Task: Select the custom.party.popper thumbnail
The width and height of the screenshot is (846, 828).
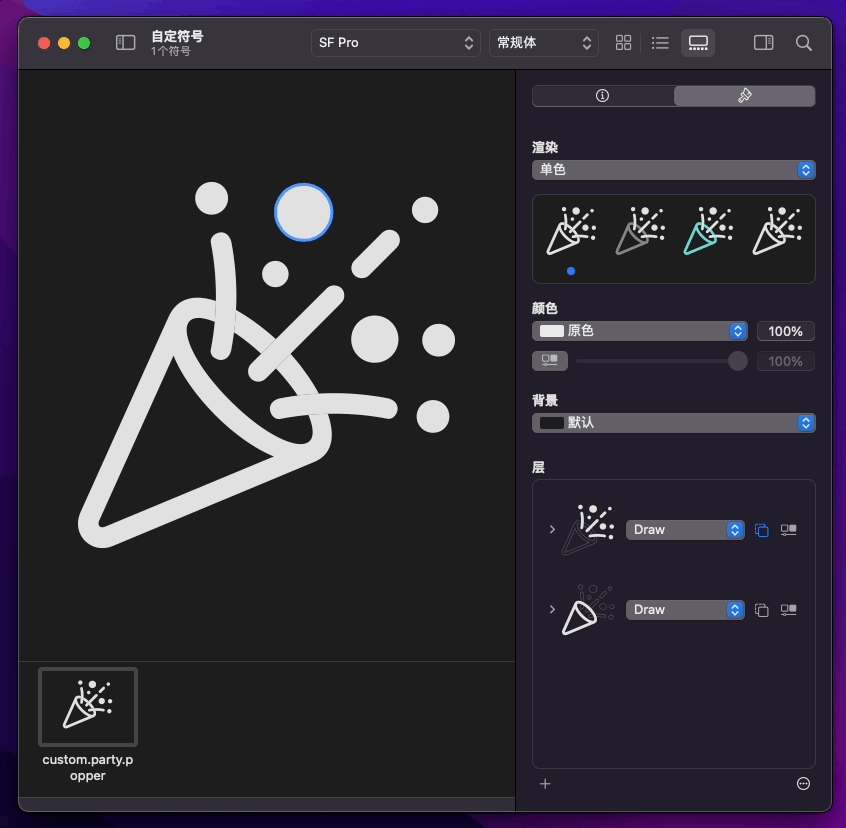Action: (88, 707)
